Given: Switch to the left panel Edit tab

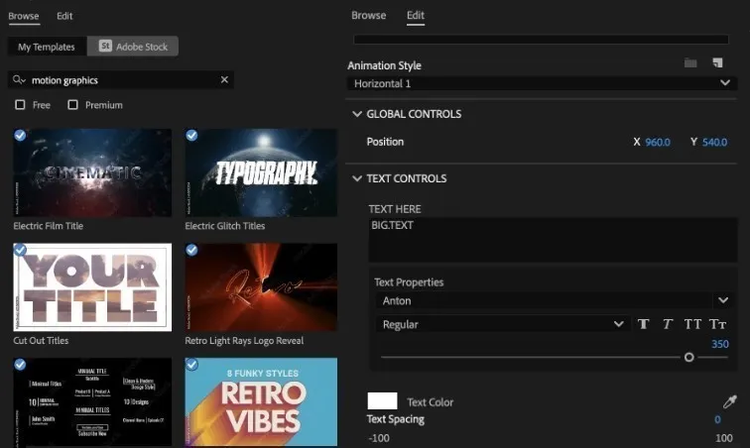Looking at the screenshot, I should [x=65, y=16].
